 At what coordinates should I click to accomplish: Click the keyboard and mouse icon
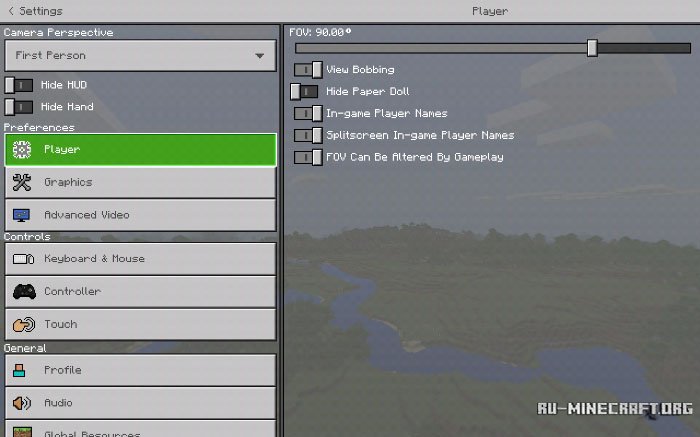(x=23, y=259)
